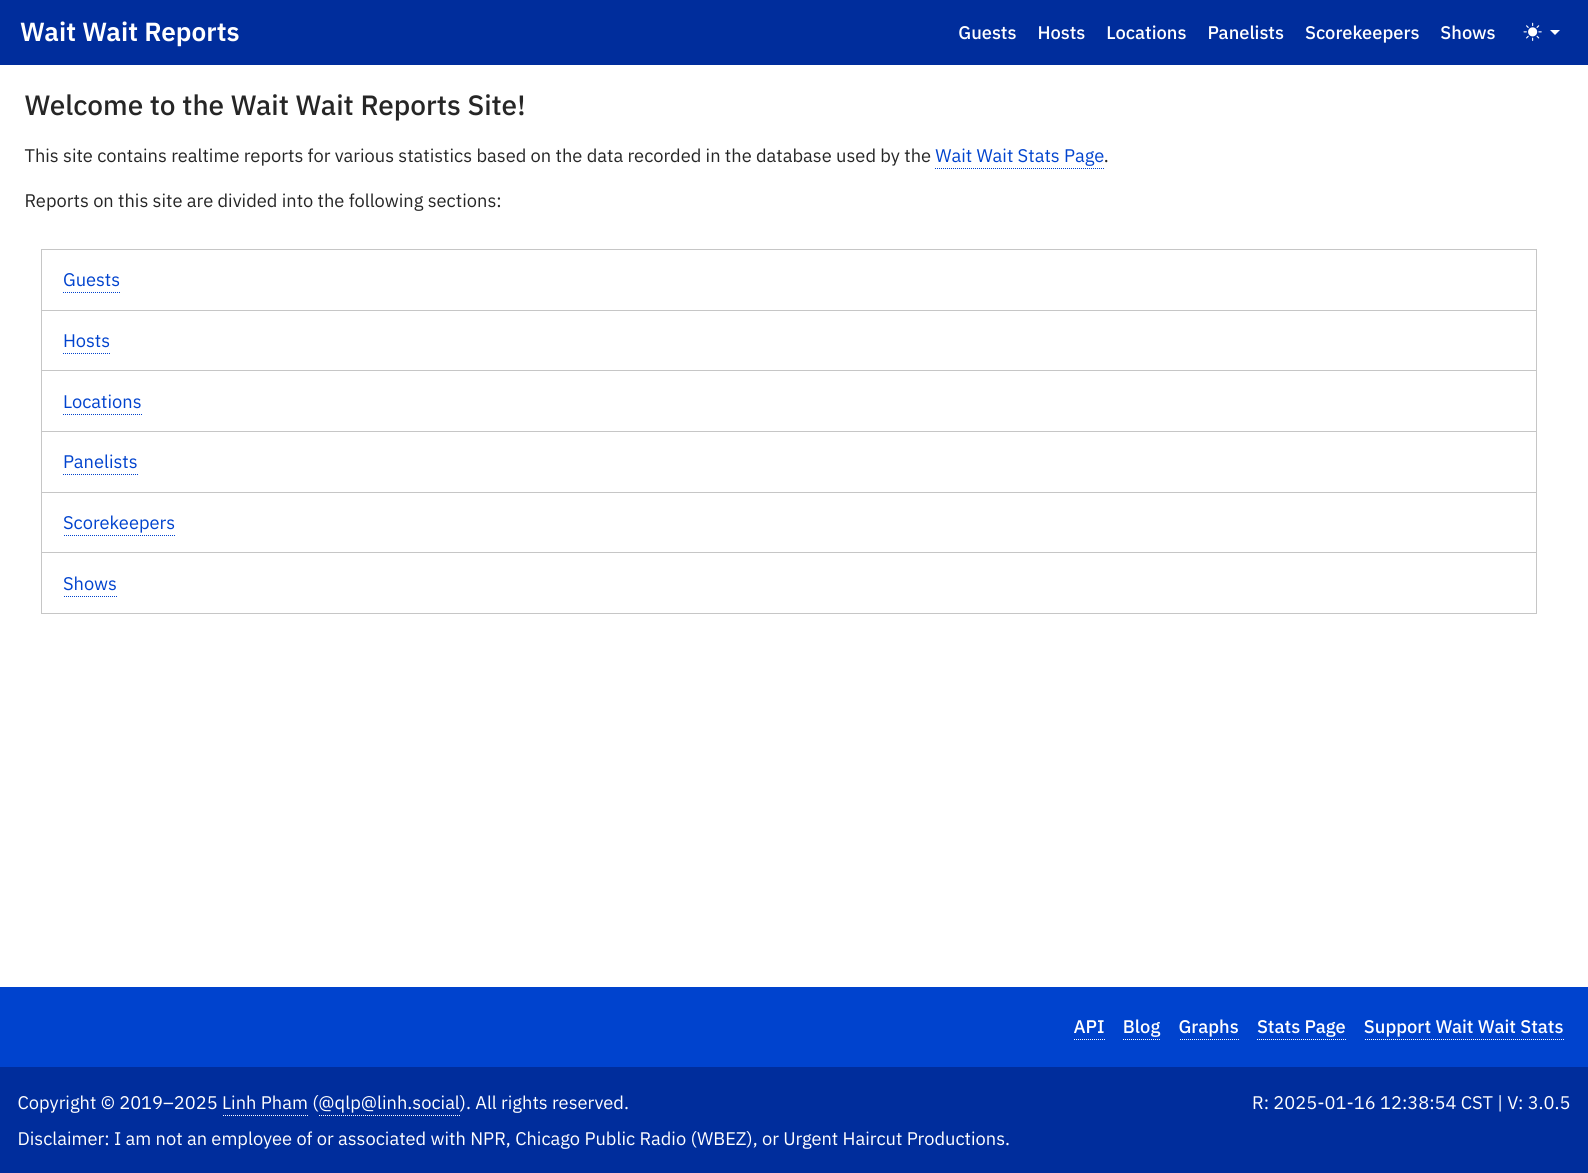View the Graphs footer link

[1208, 1027]
